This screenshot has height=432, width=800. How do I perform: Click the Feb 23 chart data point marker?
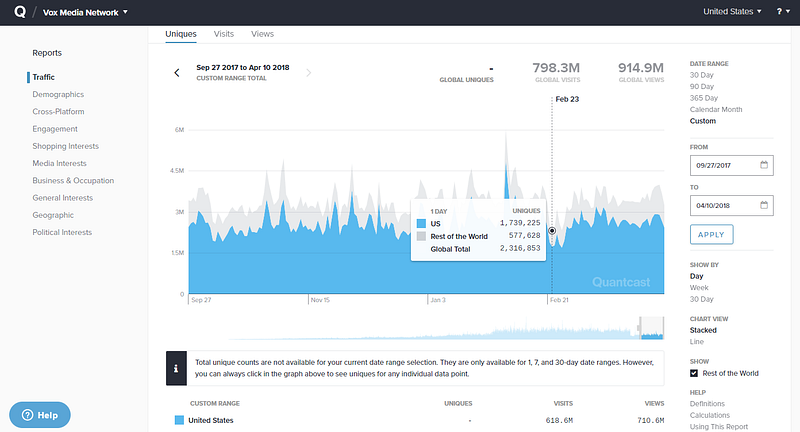pyautogui.click(x=552, y=231)
